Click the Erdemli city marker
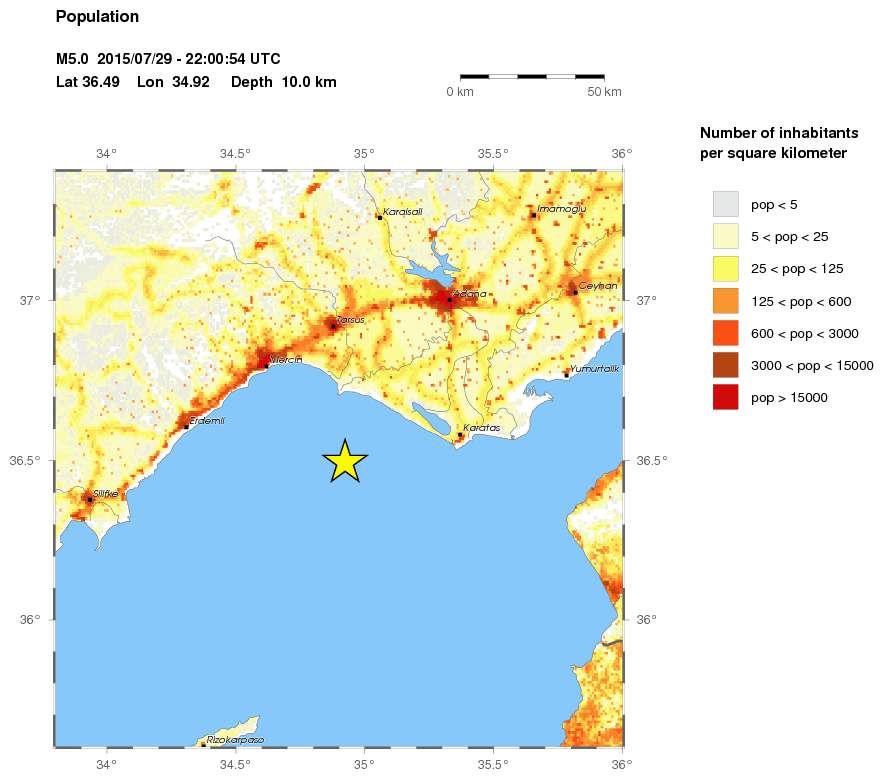This screenshot has width=884, height=779. pos(187,426)
